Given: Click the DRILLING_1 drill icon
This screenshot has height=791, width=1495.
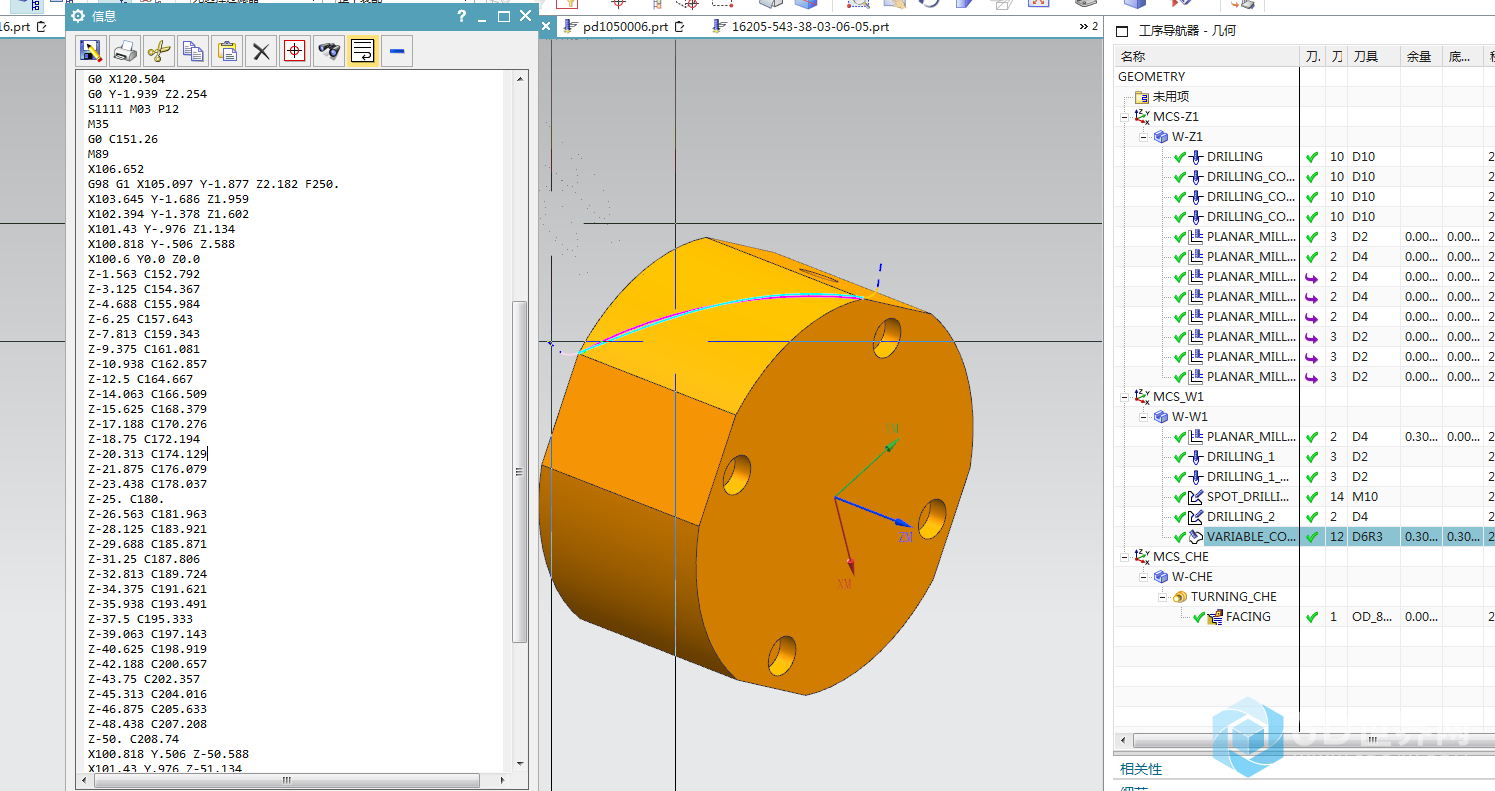Looking at the screenshot, I should 1196,457.
